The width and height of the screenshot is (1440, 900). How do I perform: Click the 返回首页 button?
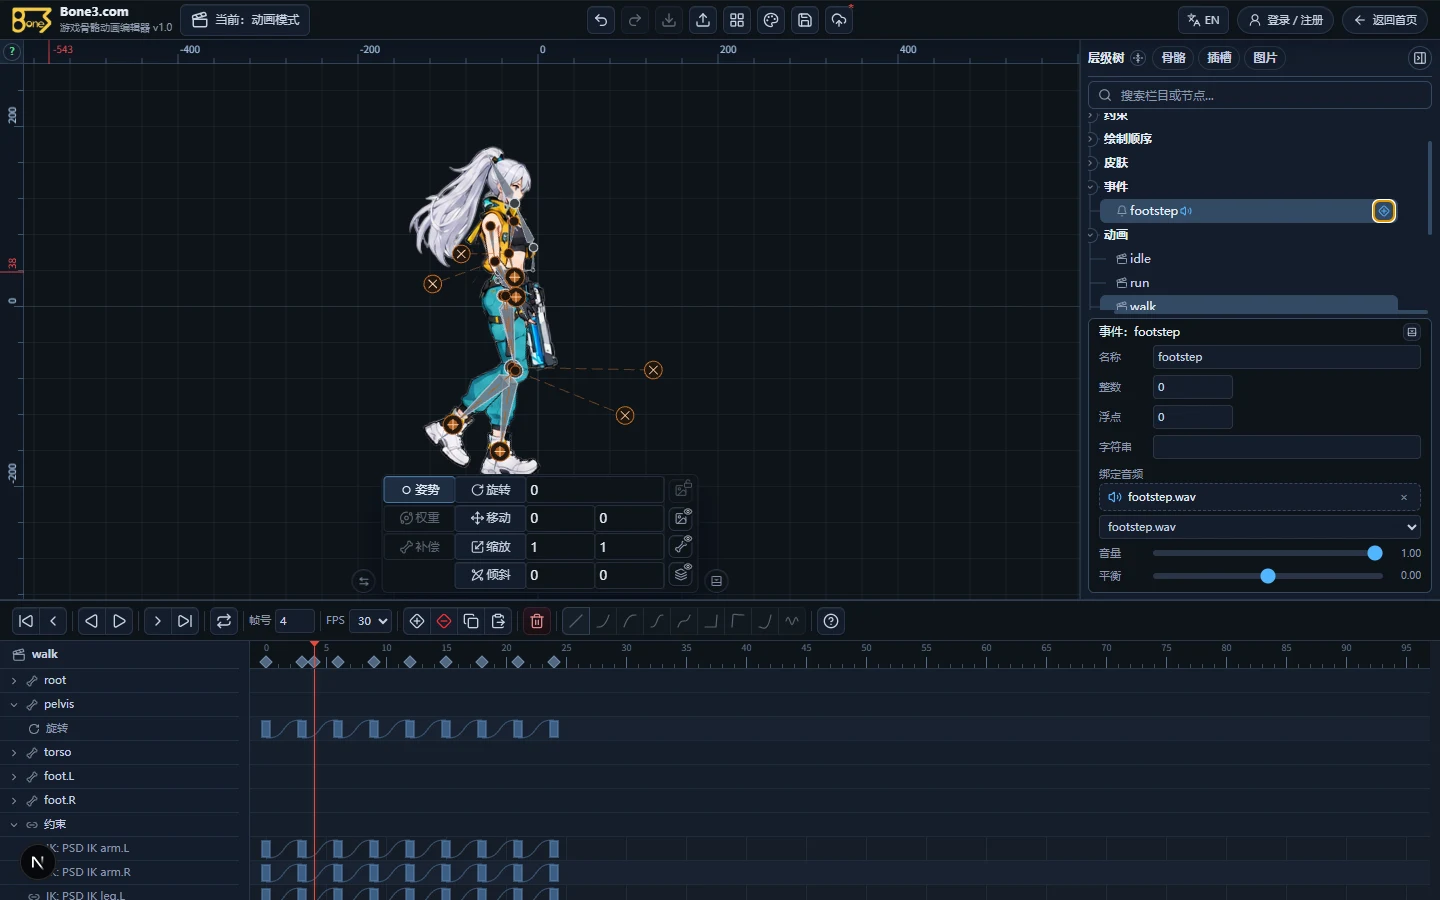point(1385,20)
